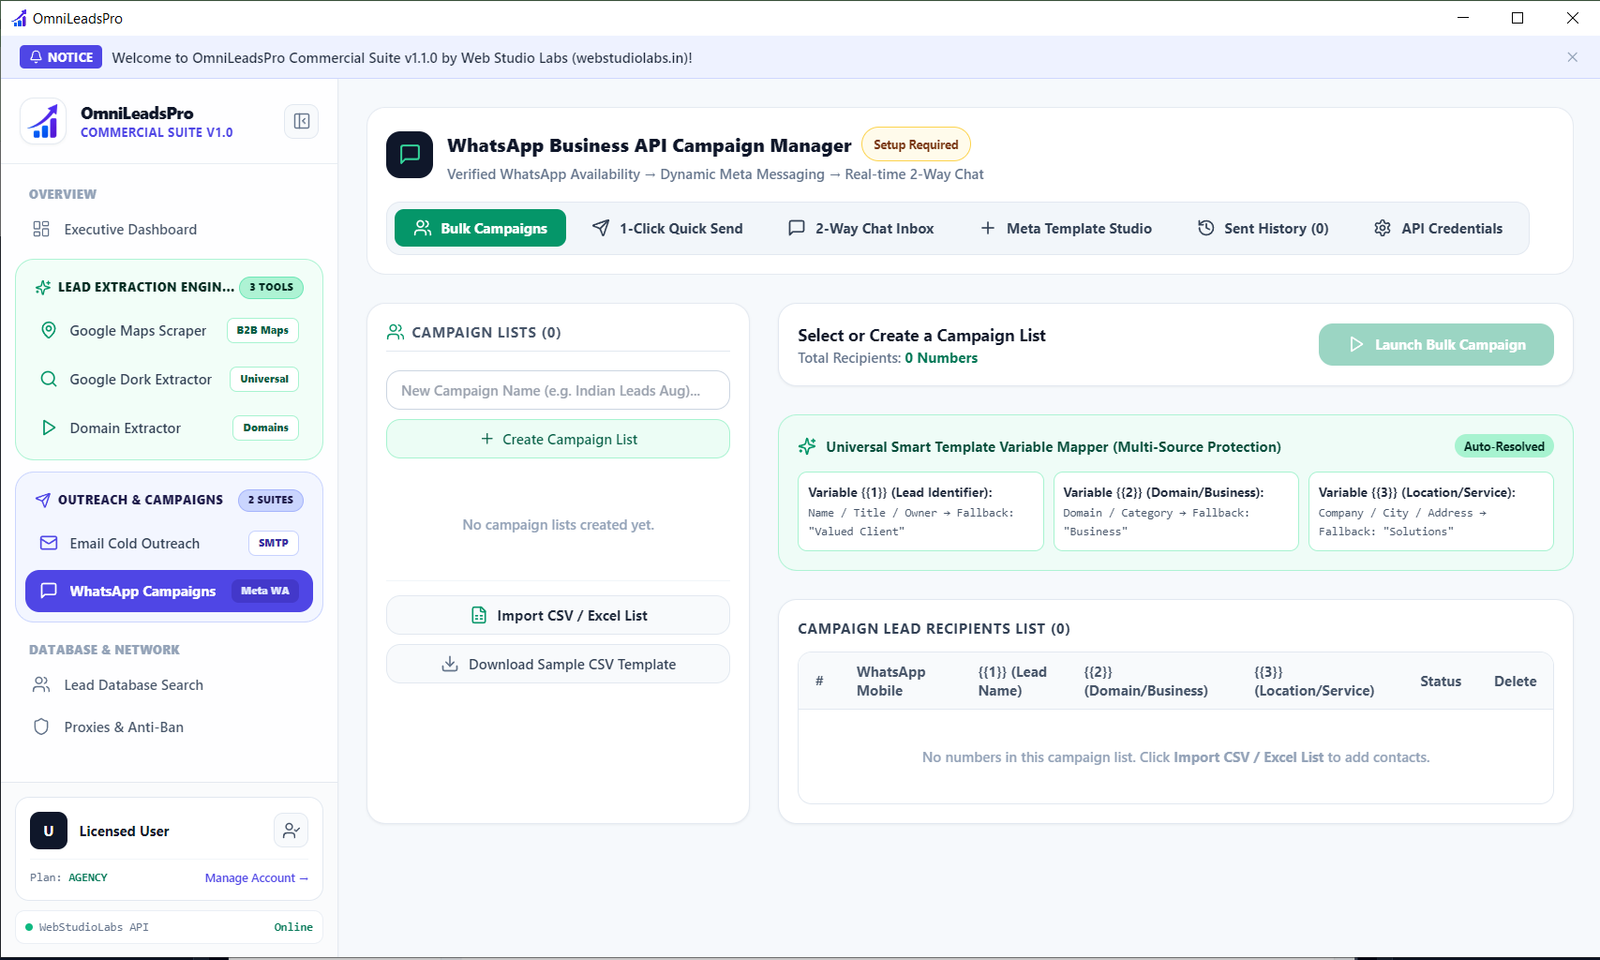The width and height of the screenshot is (1600, 960).
Task: Click the Domains badge
Action: 266,427
